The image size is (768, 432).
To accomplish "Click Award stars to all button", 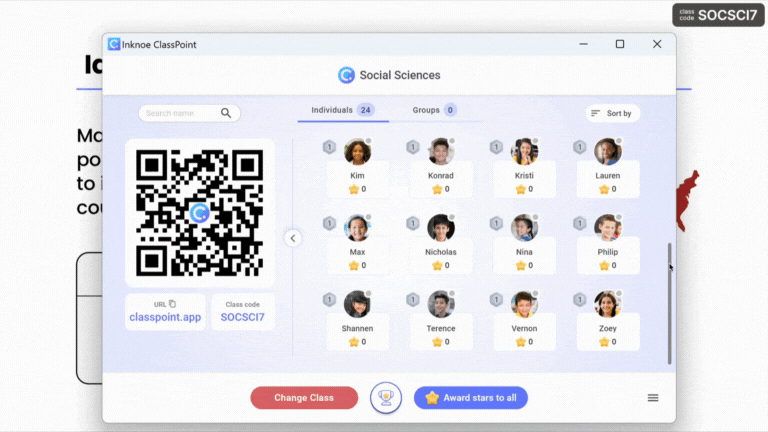I will tap(471, 398).
